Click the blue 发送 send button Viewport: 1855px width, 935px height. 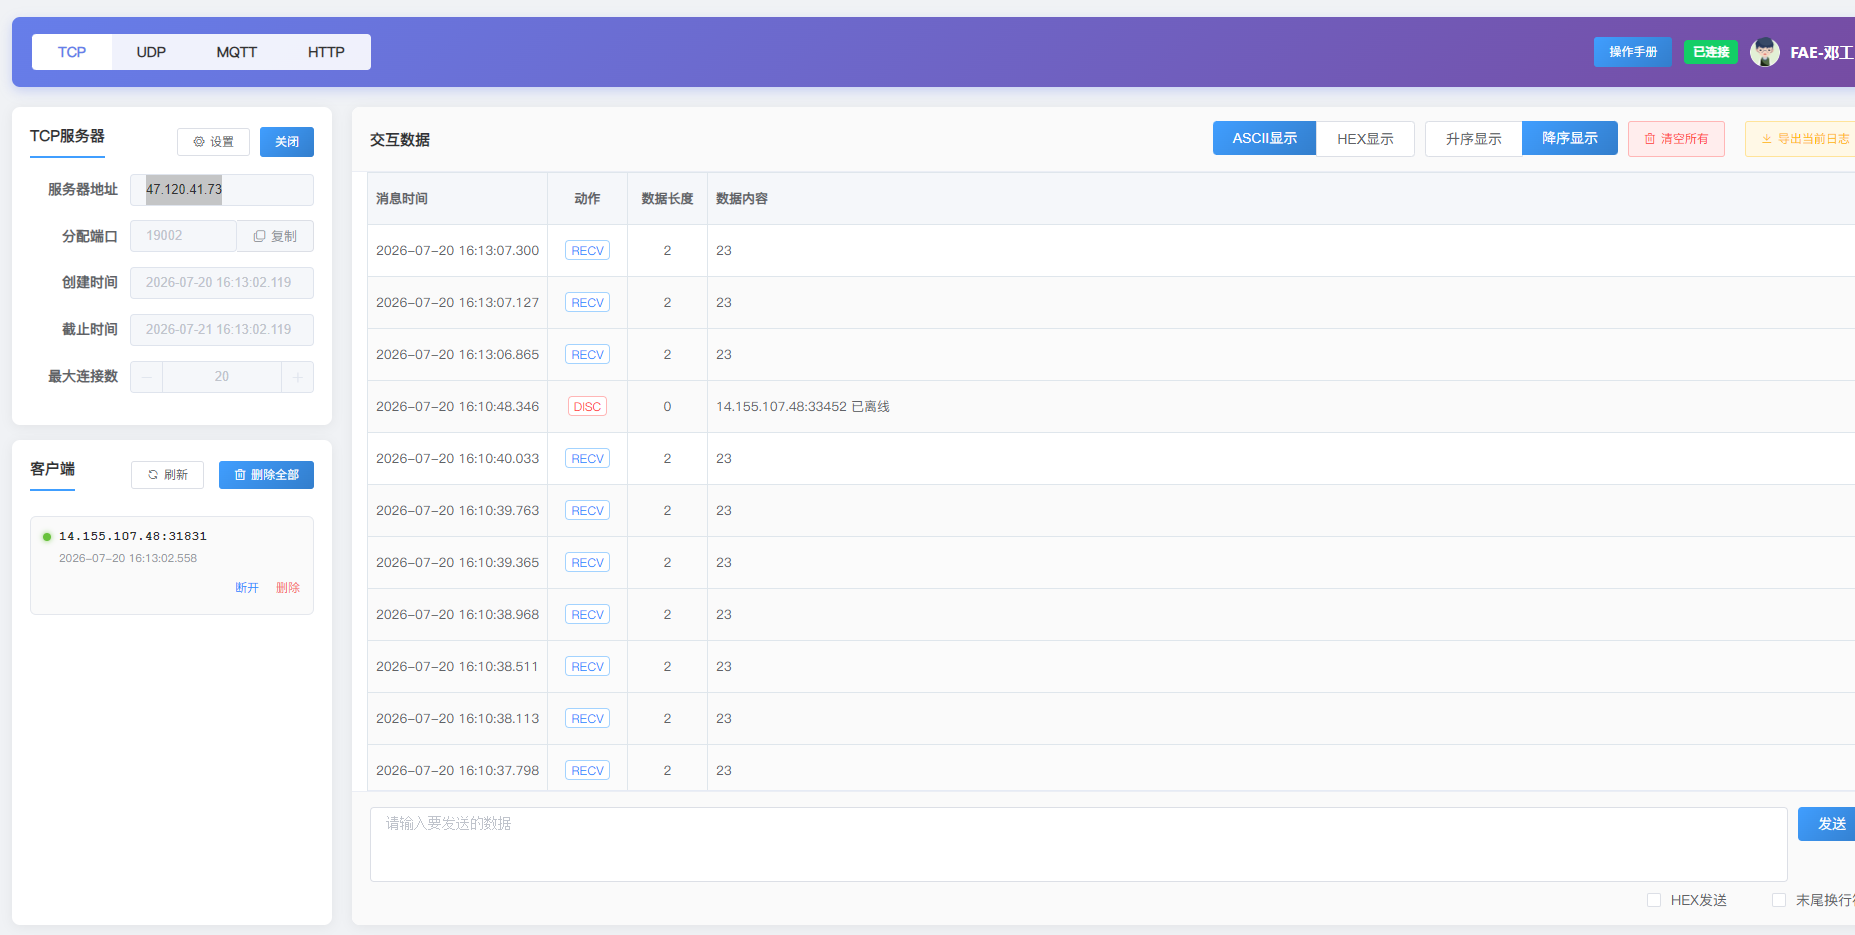pos(1827,824)
